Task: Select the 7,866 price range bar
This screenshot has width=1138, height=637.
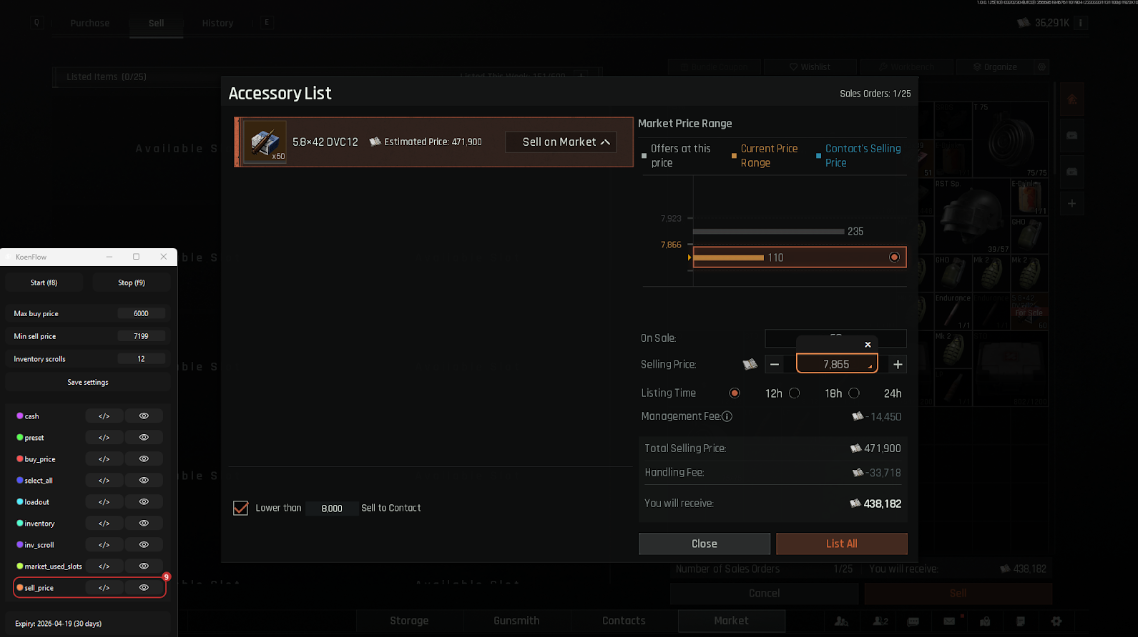Action: 798,257
